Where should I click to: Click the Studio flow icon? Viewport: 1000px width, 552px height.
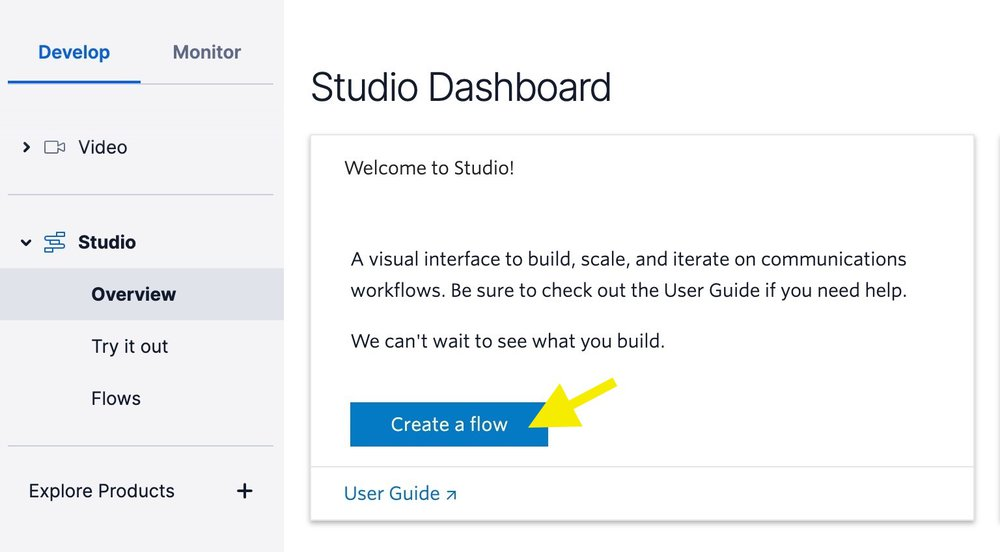54,242
